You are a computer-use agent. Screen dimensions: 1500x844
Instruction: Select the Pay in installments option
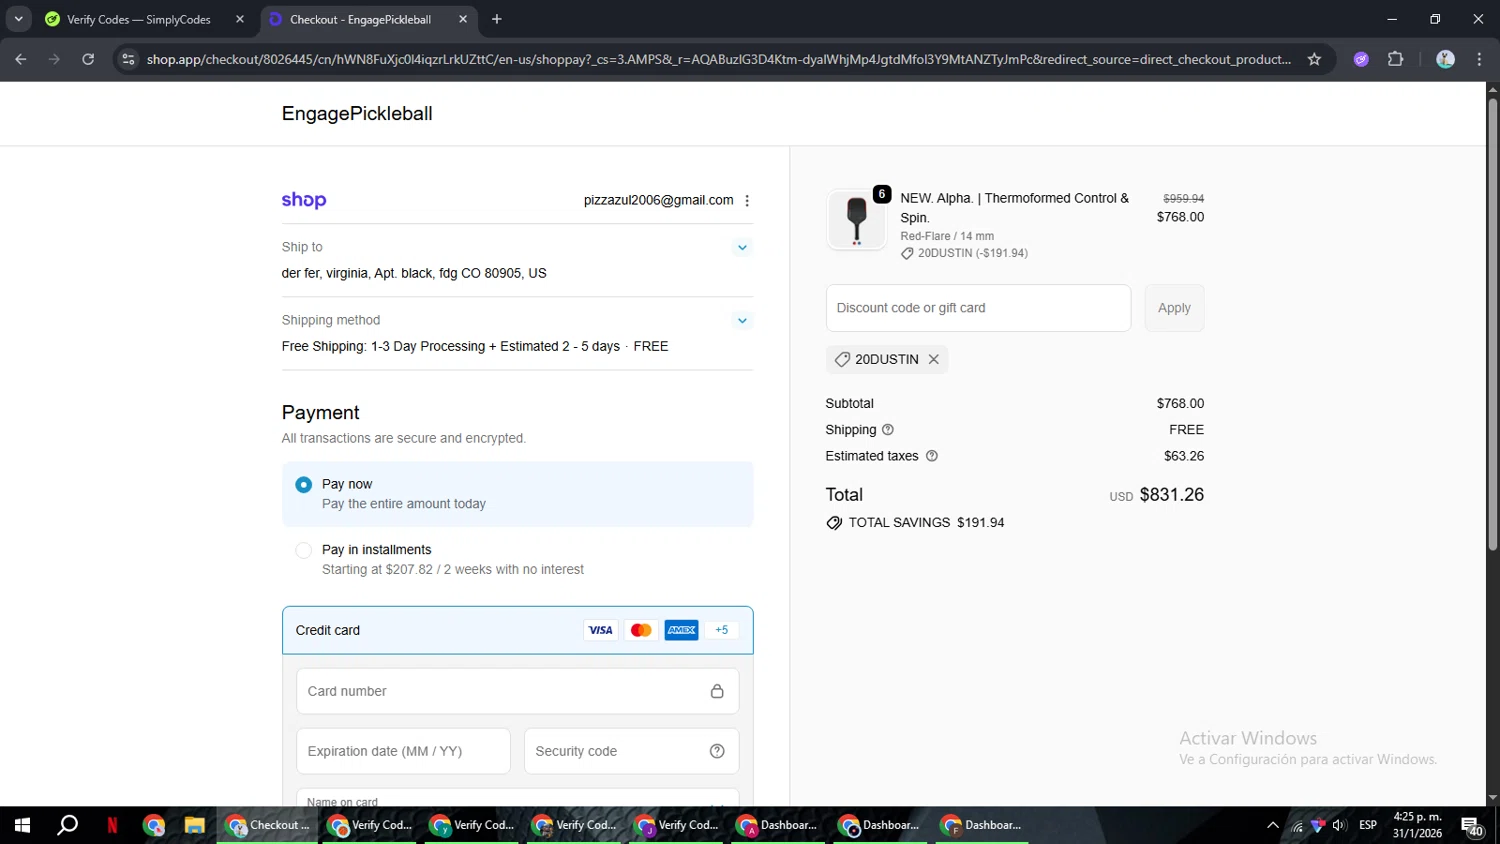pyautogui.click(x=517, y=559)
